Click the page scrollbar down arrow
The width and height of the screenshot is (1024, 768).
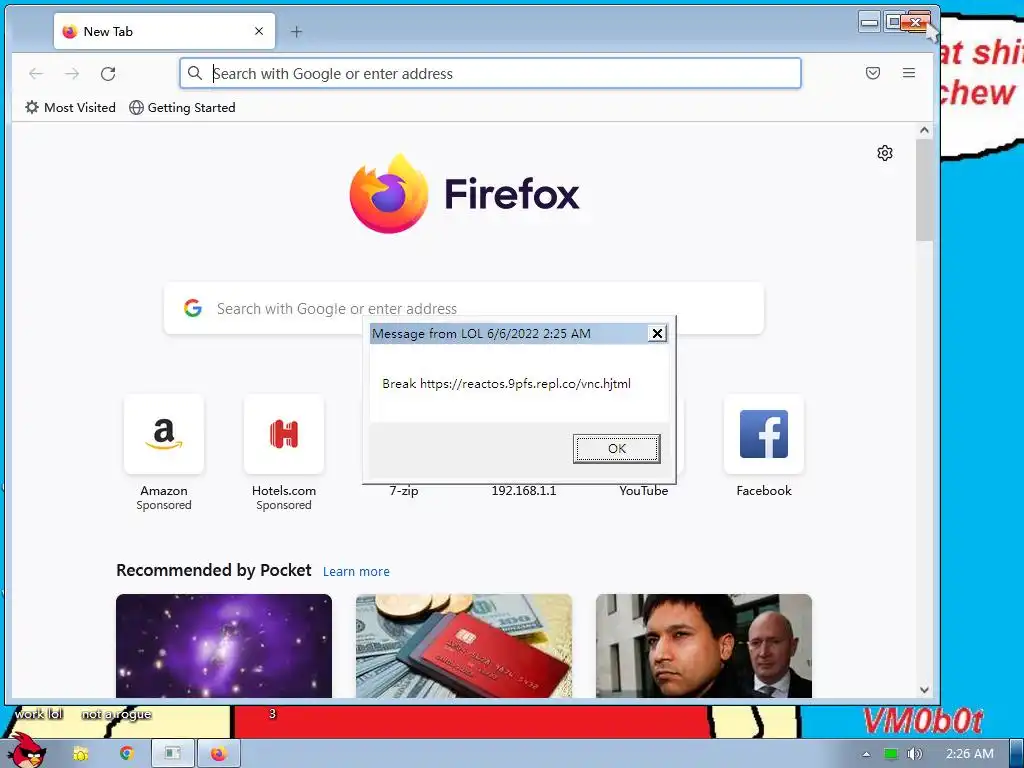(x=924, y=690)
